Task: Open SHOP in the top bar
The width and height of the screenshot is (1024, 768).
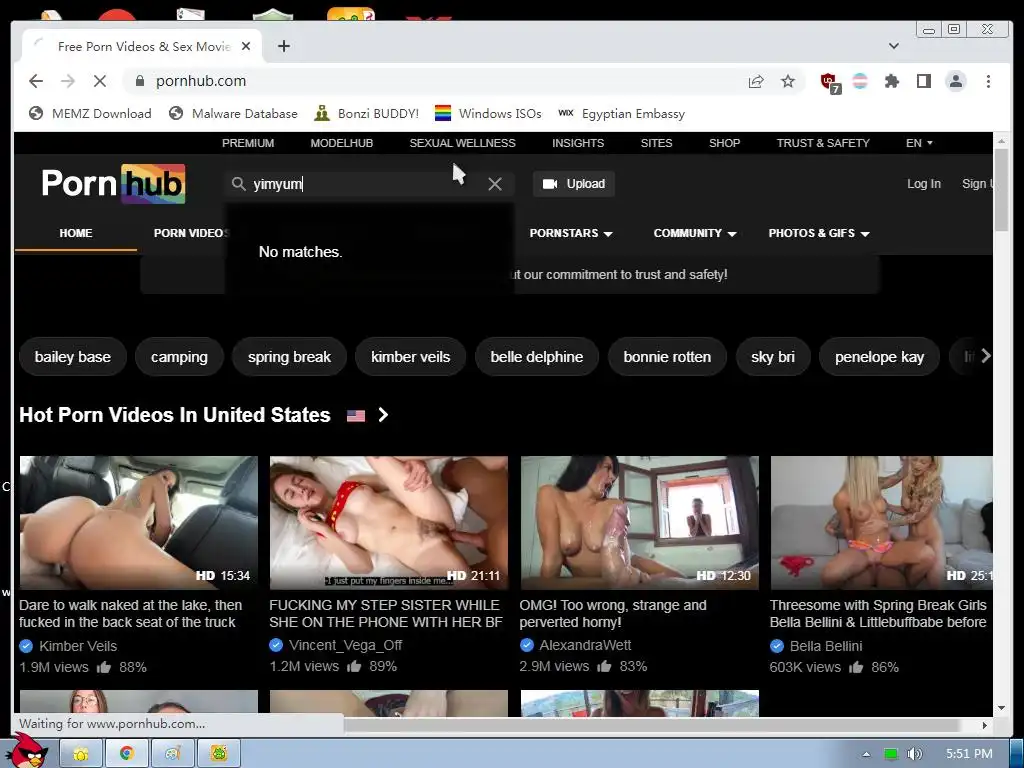Action: click(725, 143)
